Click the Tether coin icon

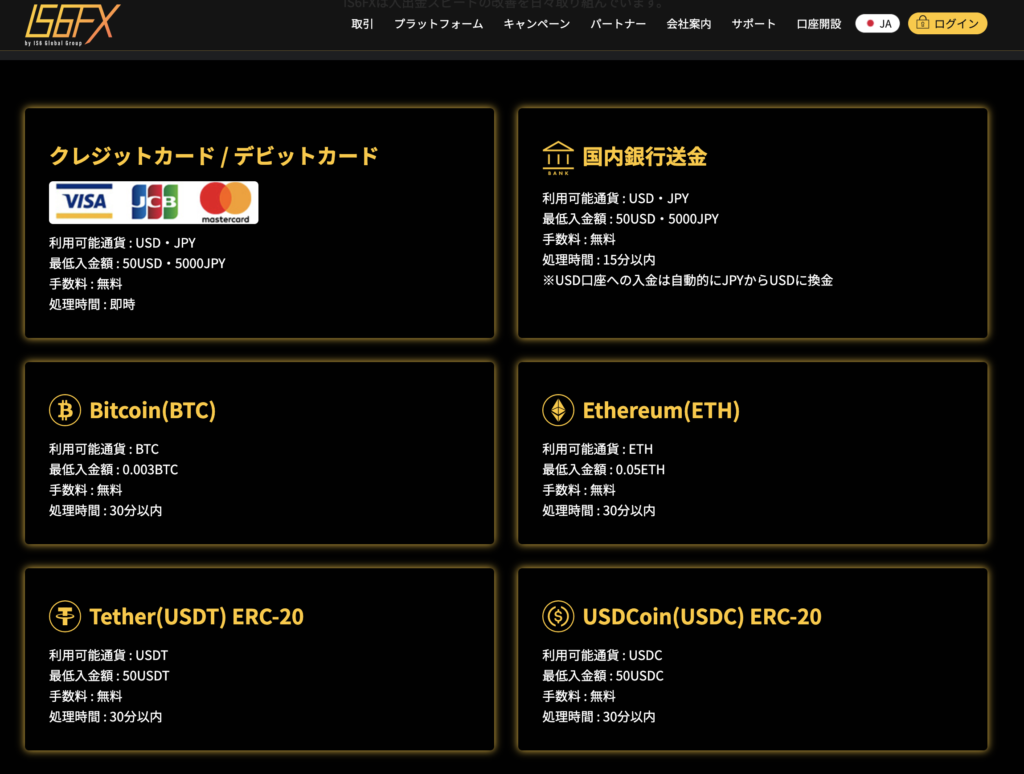65,616
